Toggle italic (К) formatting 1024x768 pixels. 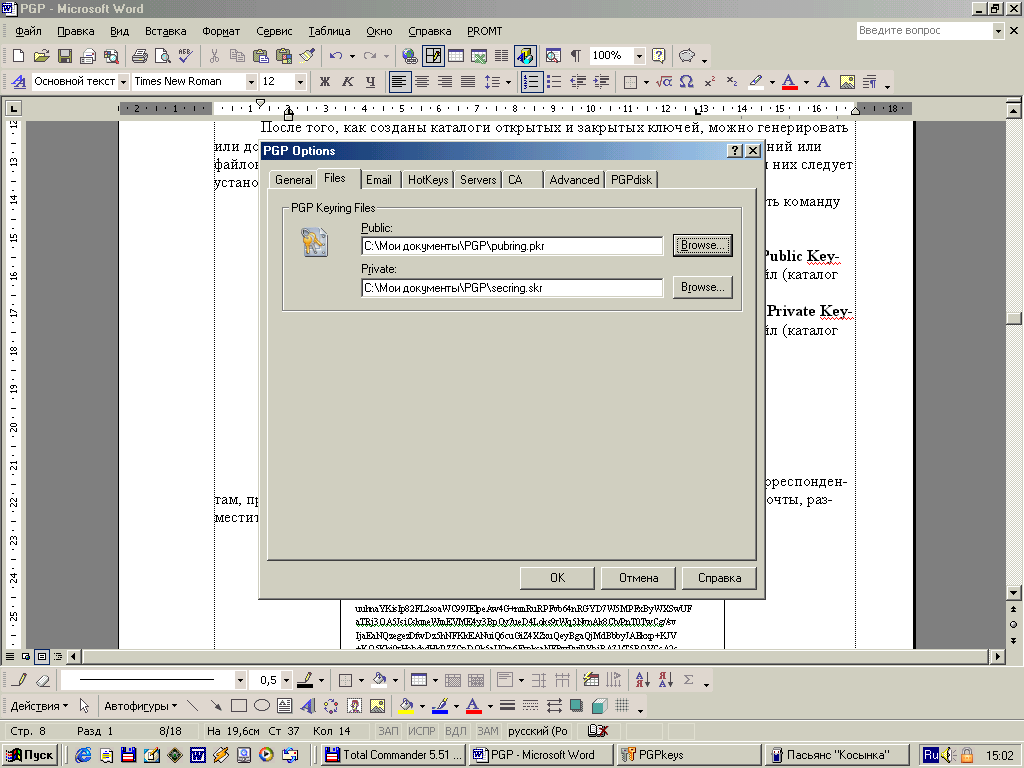347,82
